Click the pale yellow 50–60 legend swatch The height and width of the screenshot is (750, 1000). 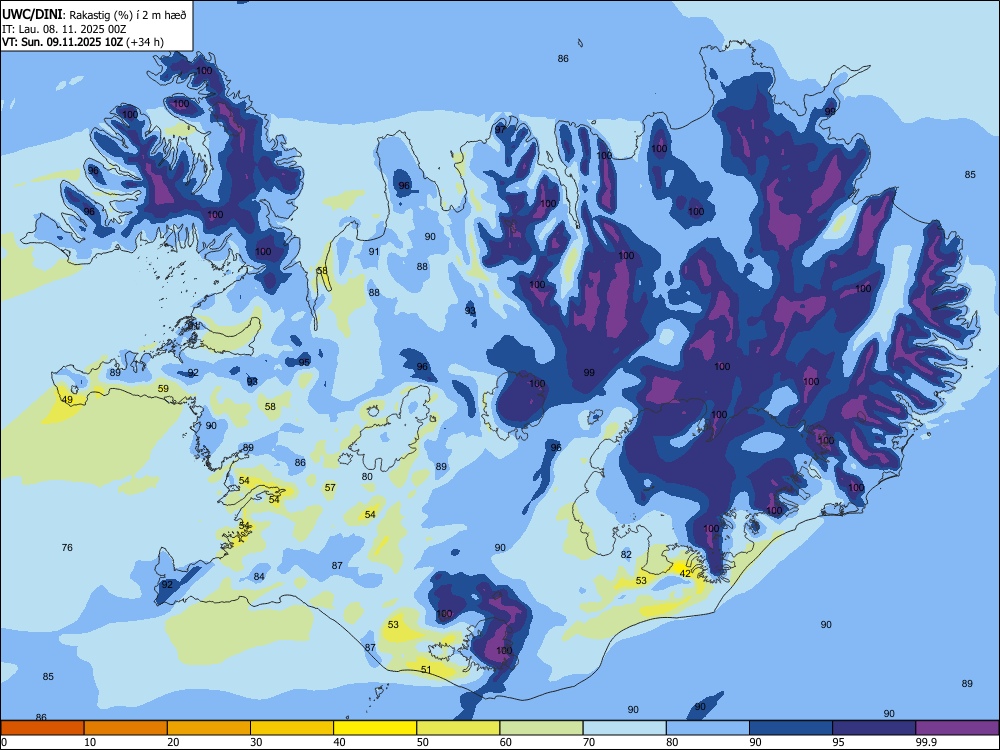[459, 728]
